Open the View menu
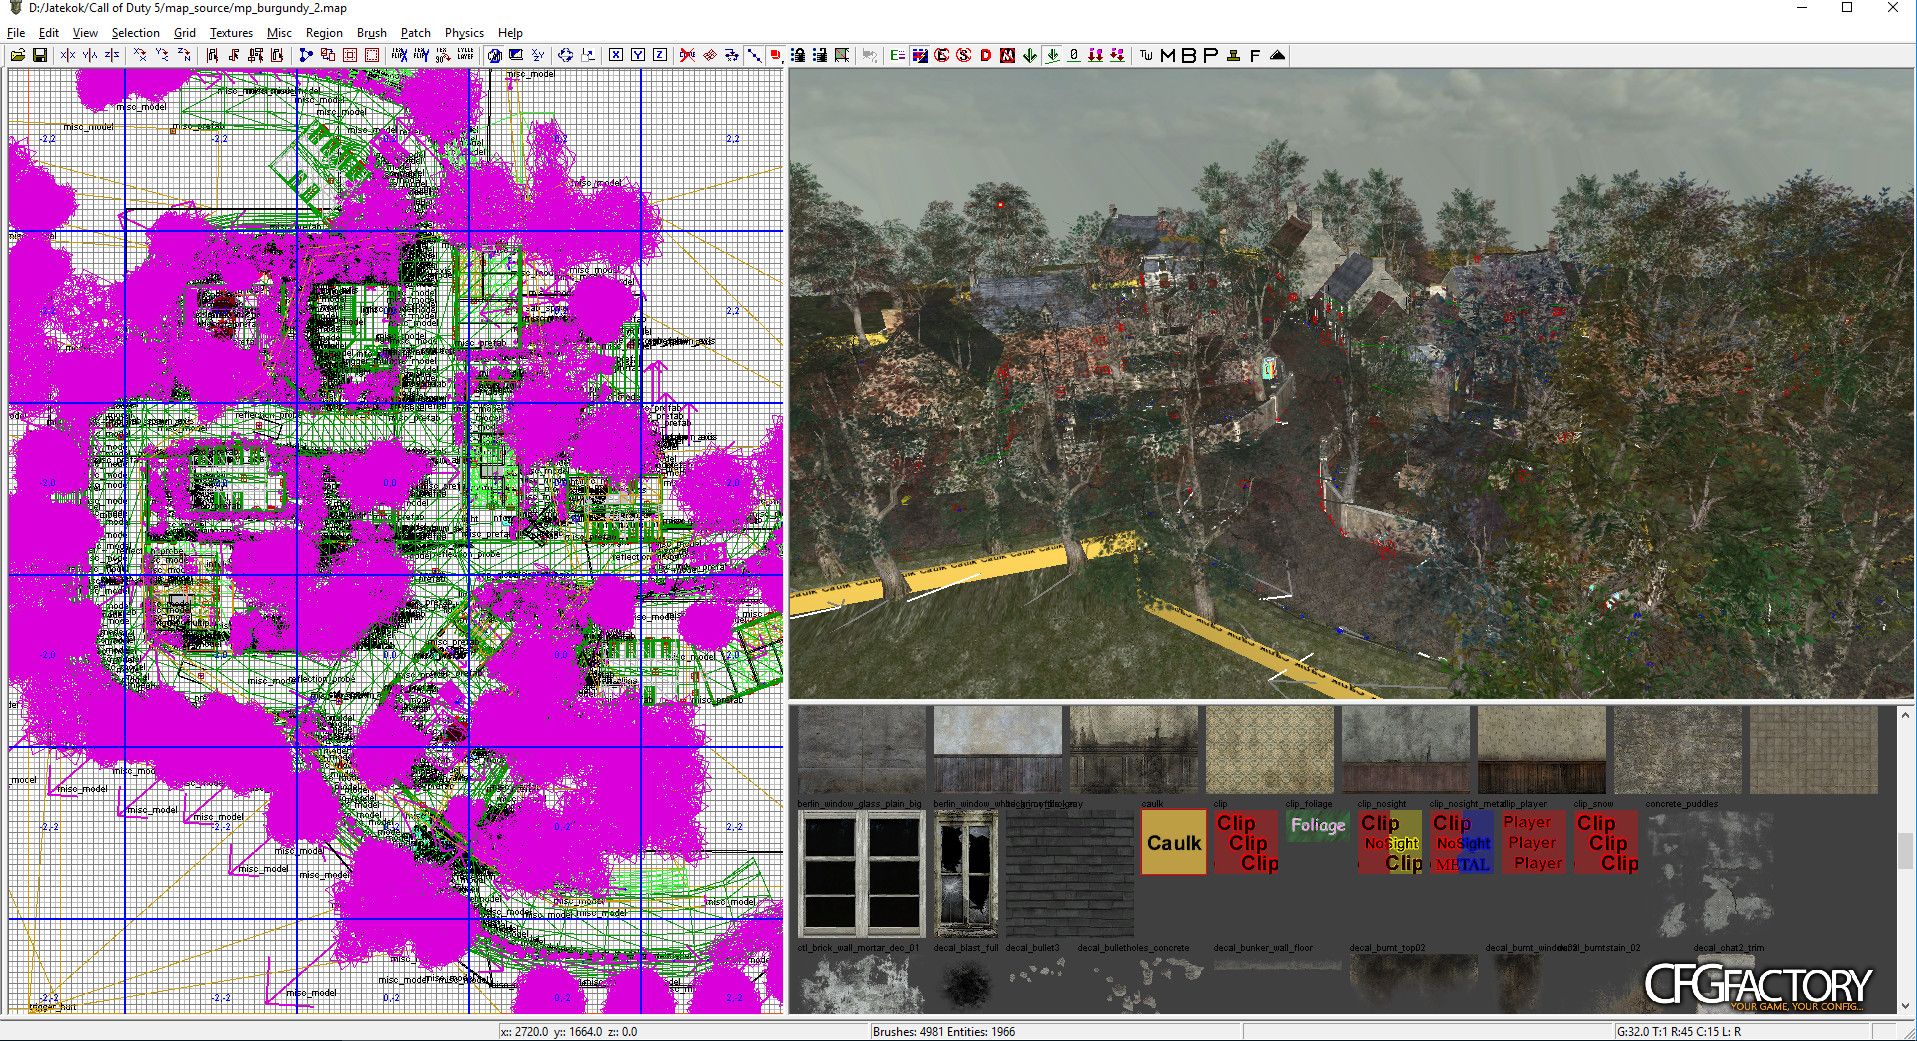Screen dimensions: 1917x1041 85,33
